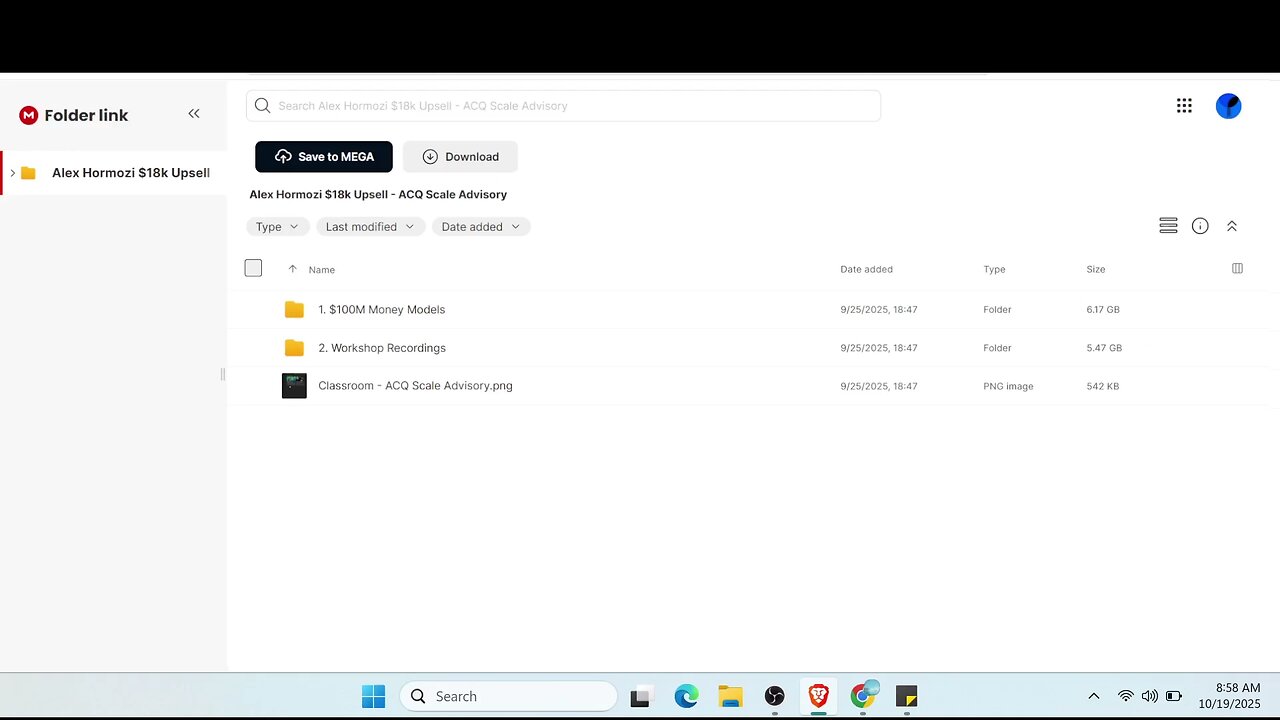Switch to Brave browser in the taskbar
Image resolution: width=1280 pixels, height=720 pixels.
[x=818, y=697]
